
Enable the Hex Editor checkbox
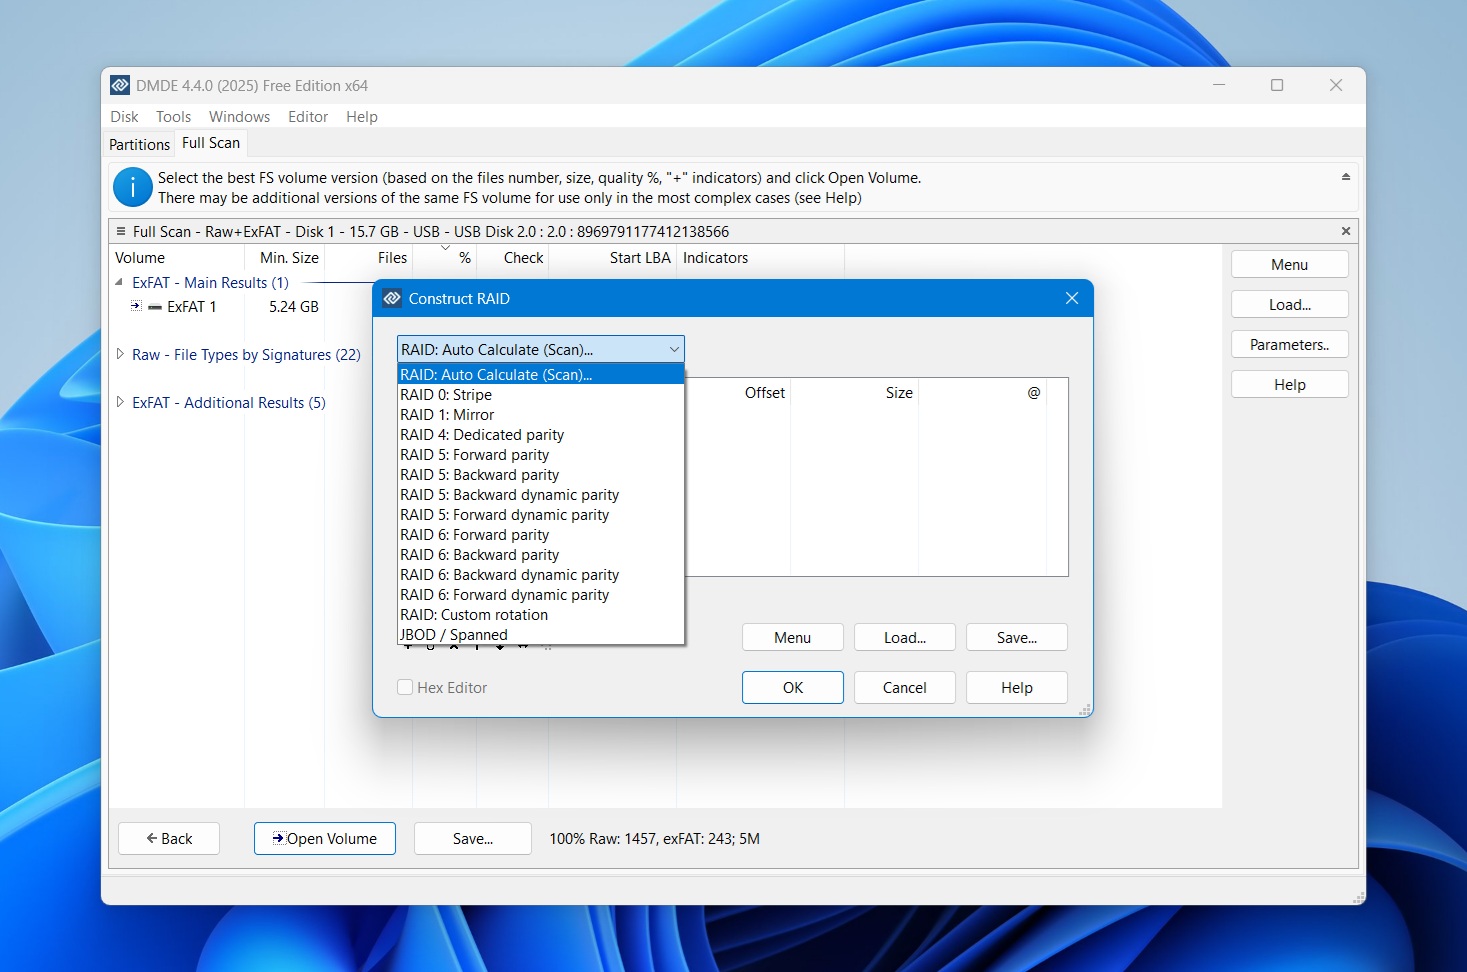tap(405, 687)
